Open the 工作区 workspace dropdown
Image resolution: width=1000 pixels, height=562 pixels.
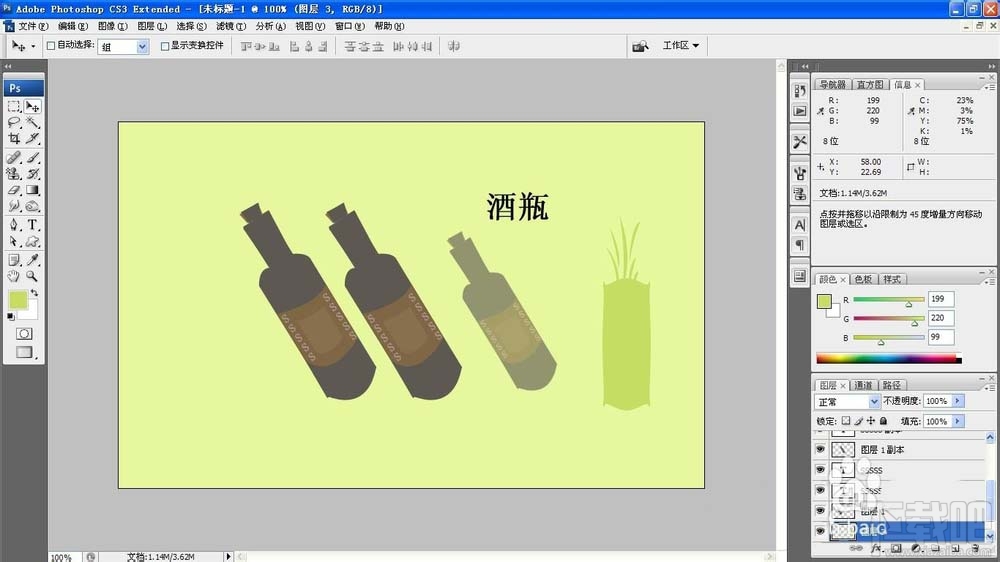680,45
